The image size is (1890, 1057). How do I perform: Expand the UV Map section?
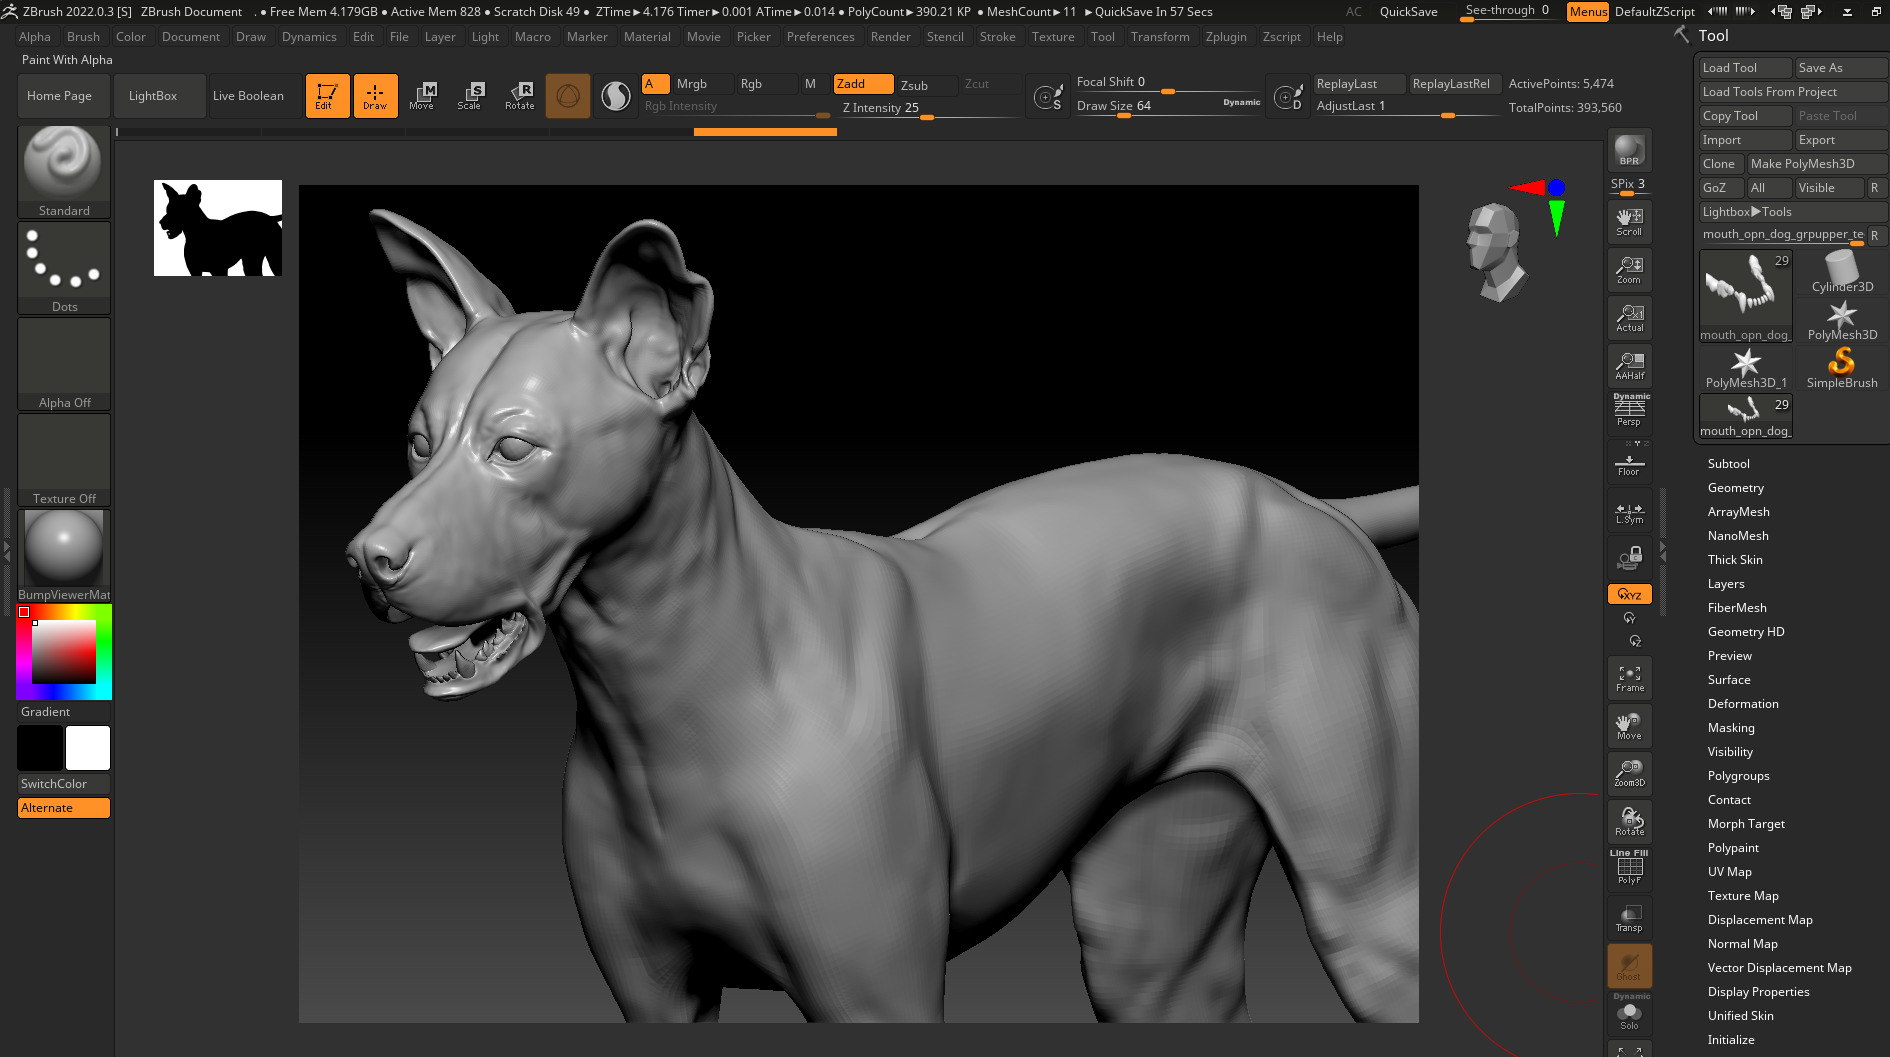pos(1729,872)
